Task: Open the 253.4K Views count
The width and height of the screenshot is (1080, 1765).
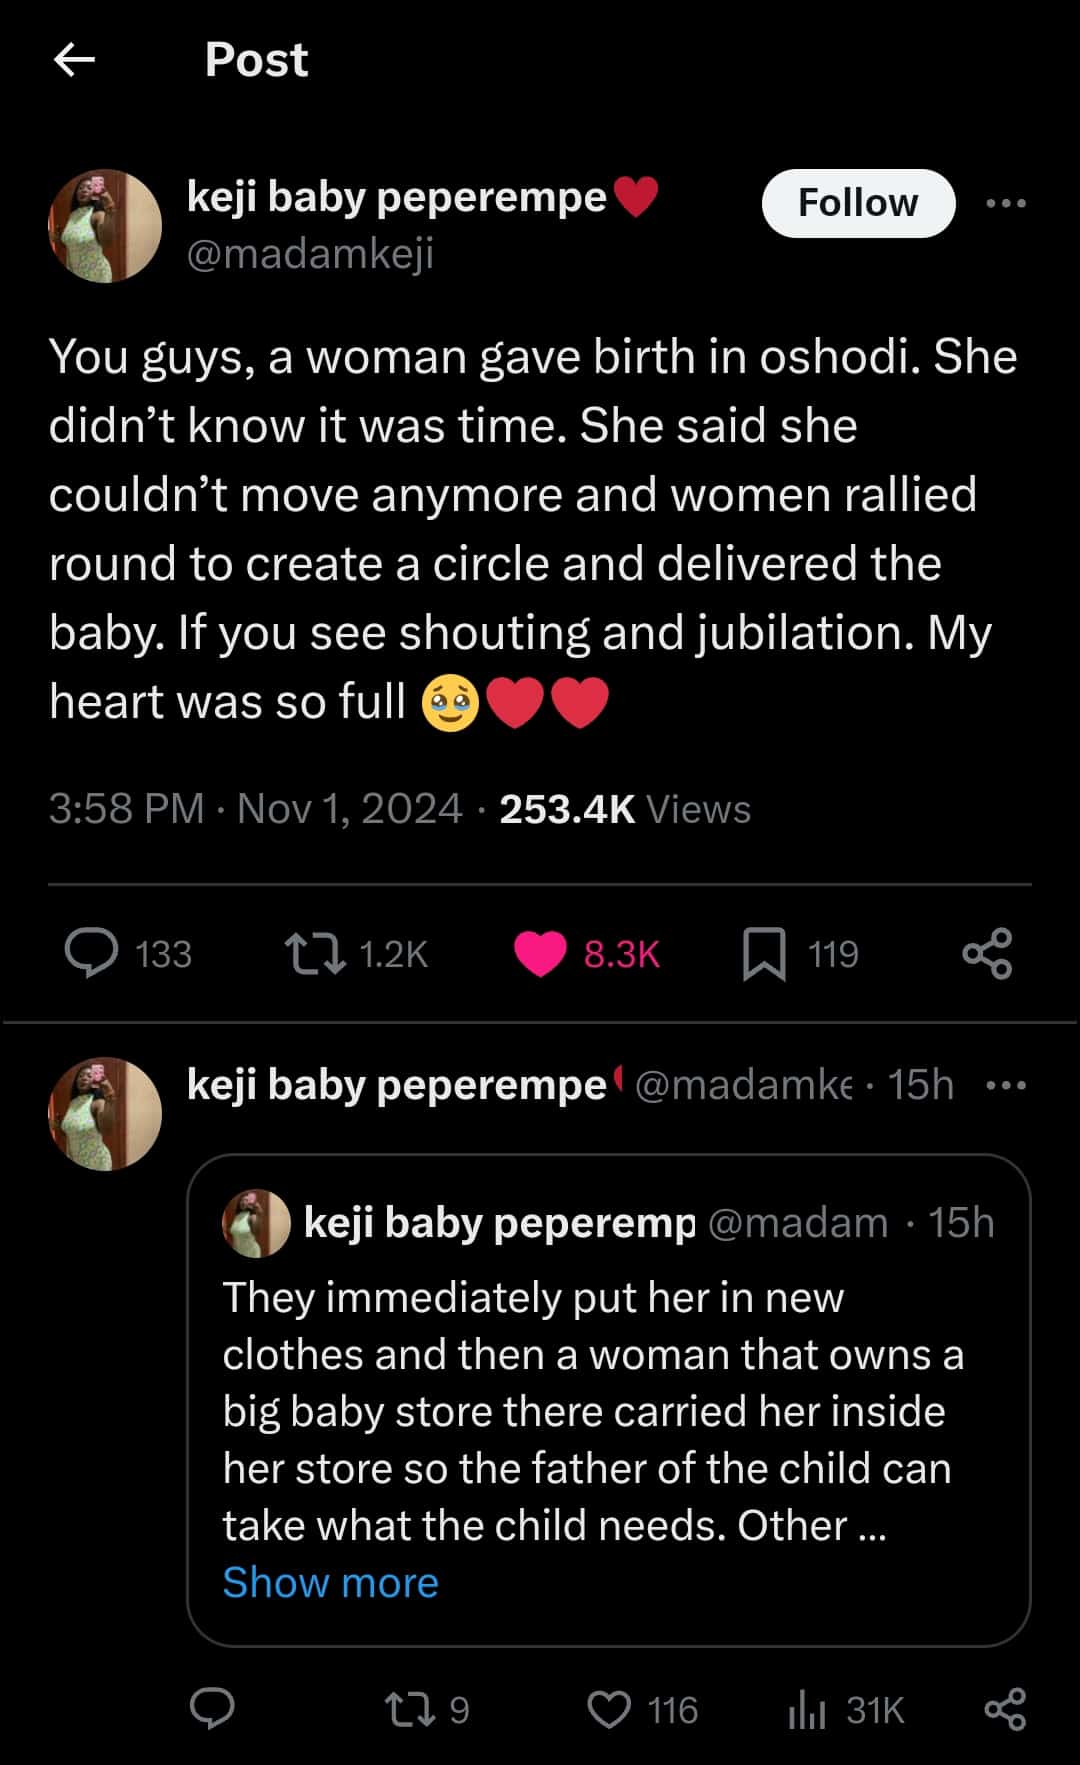Action: coord(624,809)
